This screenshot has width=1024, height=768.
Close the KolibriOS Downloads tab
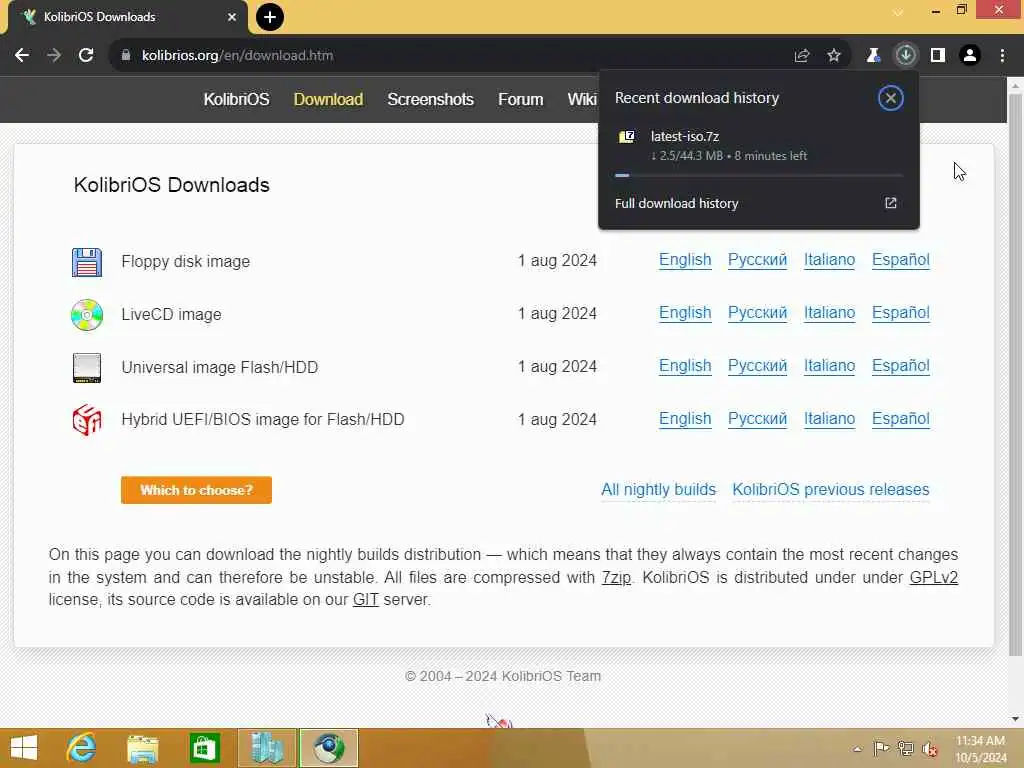click(232, 17)
